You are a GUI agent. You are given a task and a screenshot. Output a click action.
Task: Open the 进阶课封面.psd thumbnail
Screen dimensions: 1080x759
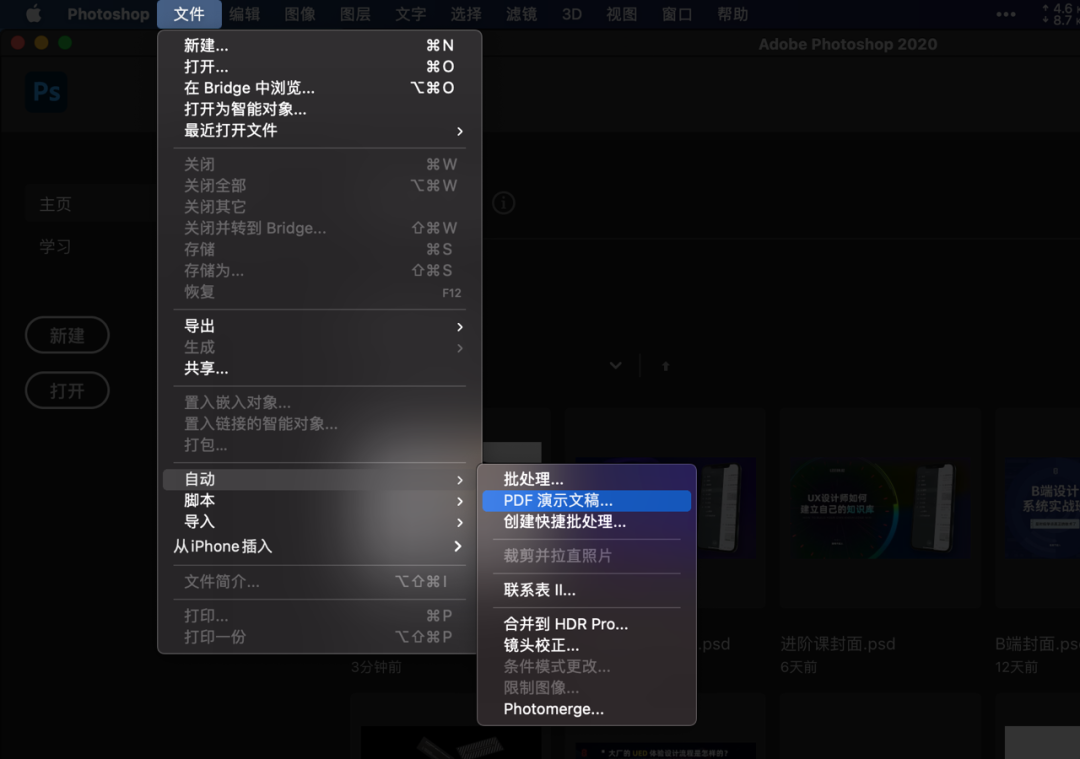point(880,508)
